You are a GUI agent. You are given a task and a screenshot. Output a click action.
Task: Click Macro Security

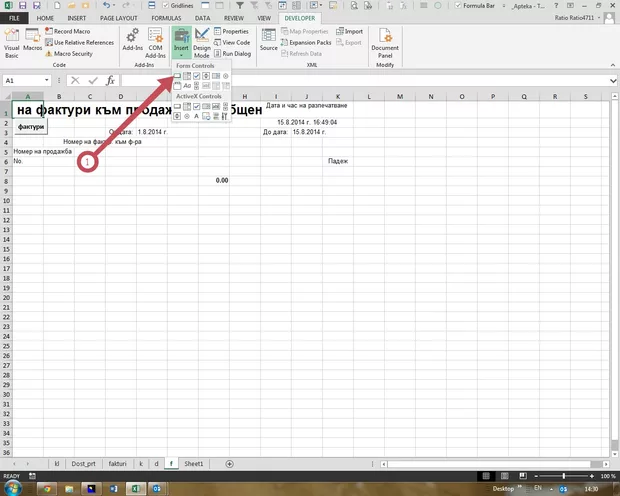coord(74,53)
